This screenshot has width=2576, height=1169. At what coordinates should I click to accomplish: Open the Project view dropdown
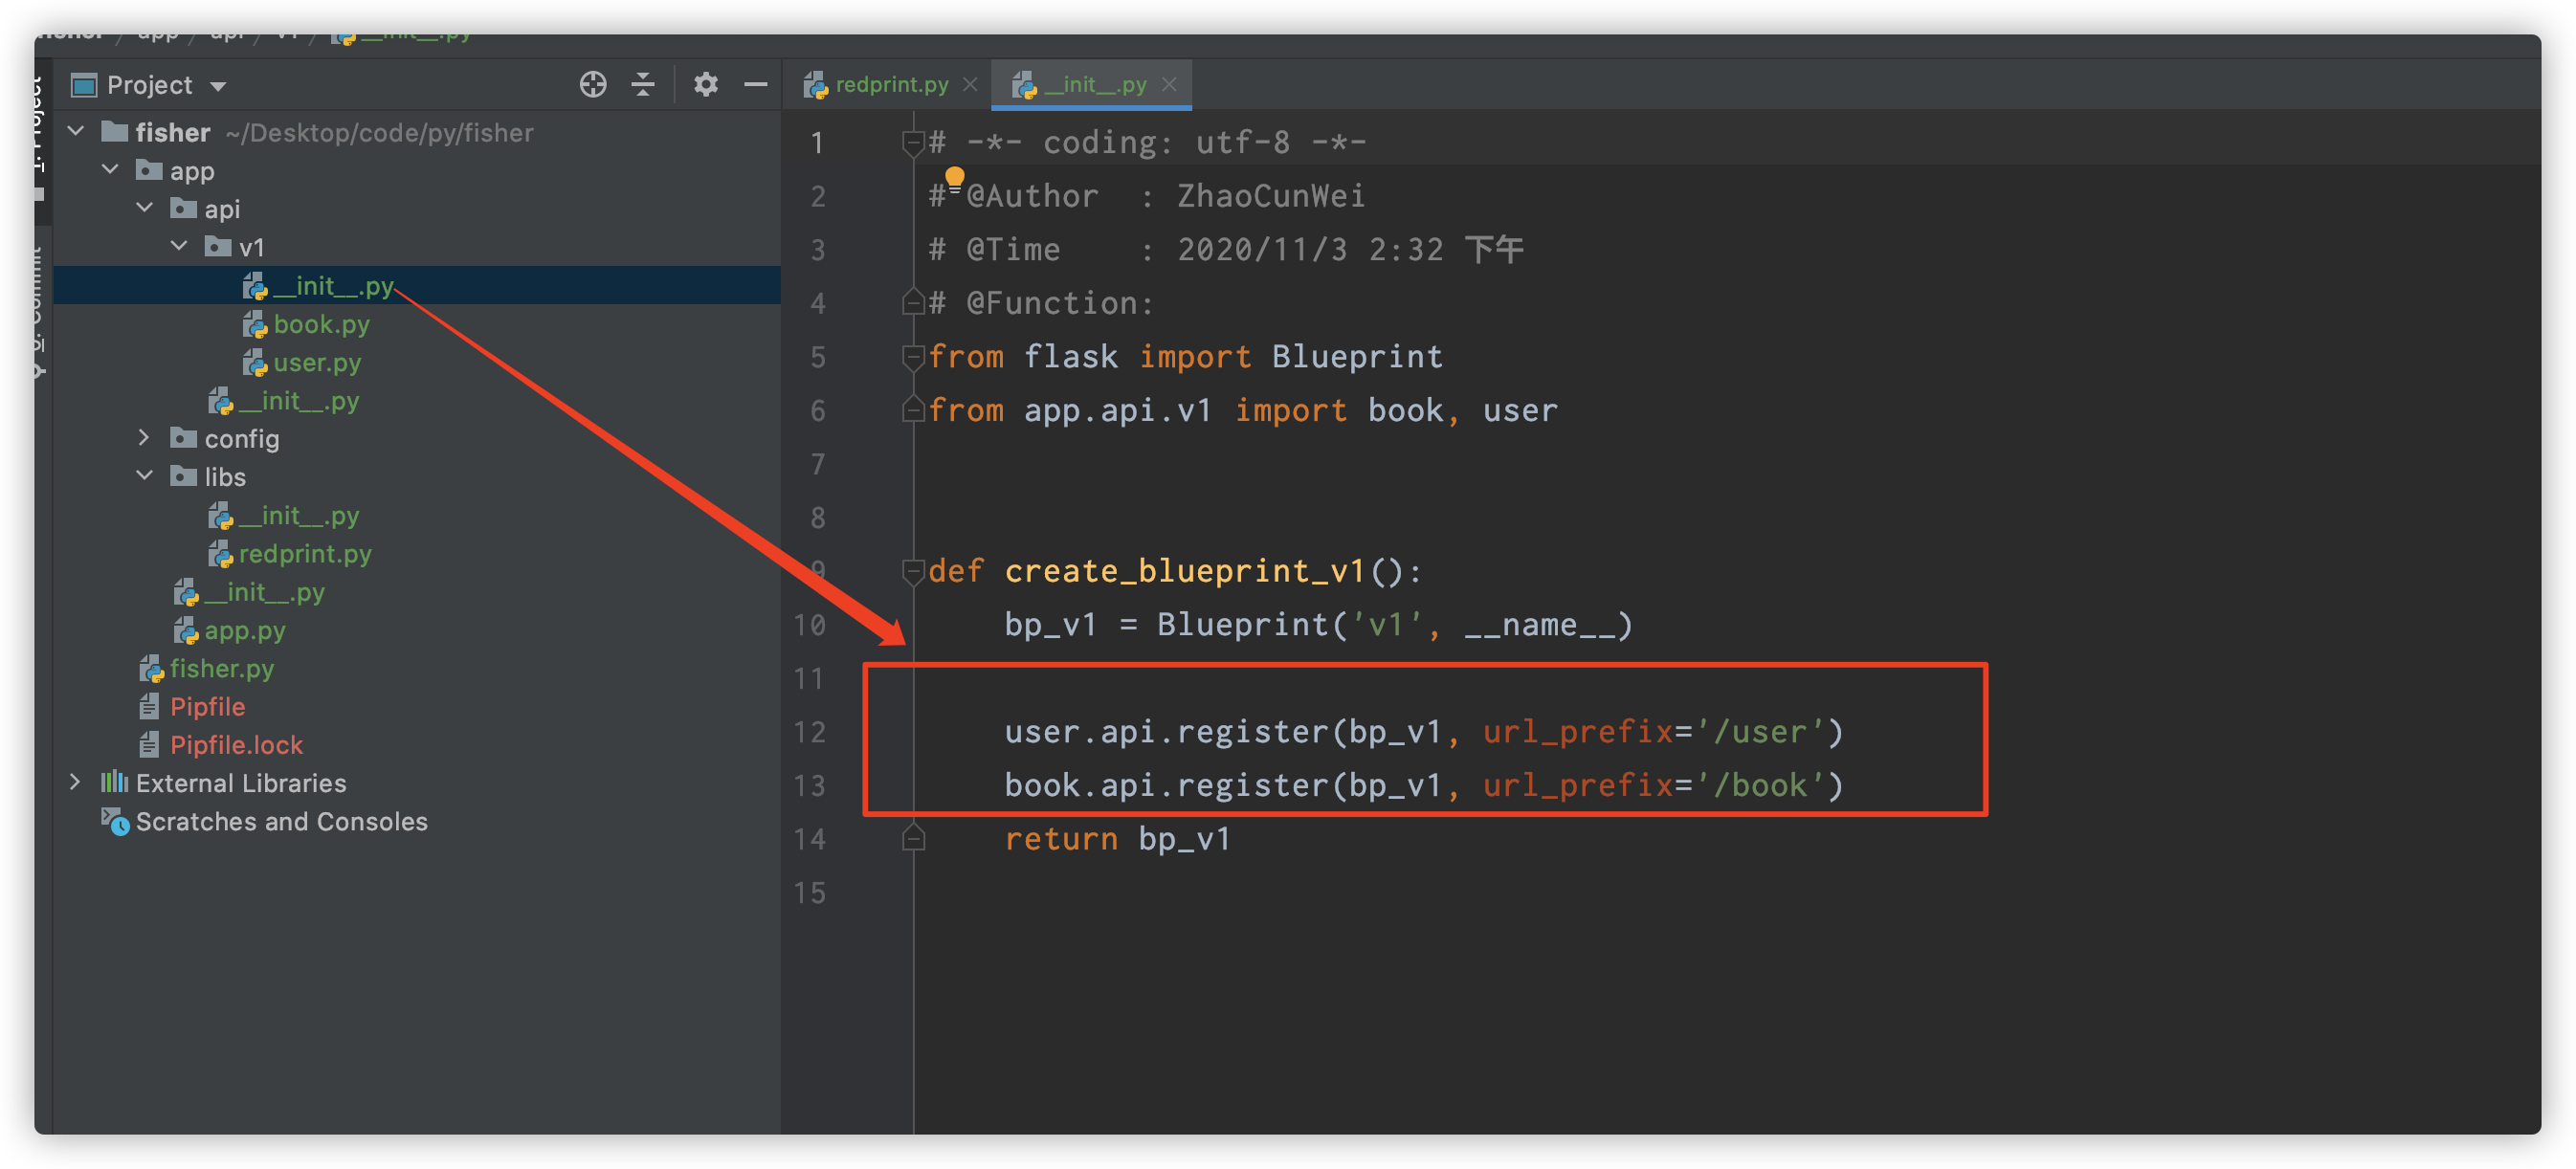click(x=218, y=86)
